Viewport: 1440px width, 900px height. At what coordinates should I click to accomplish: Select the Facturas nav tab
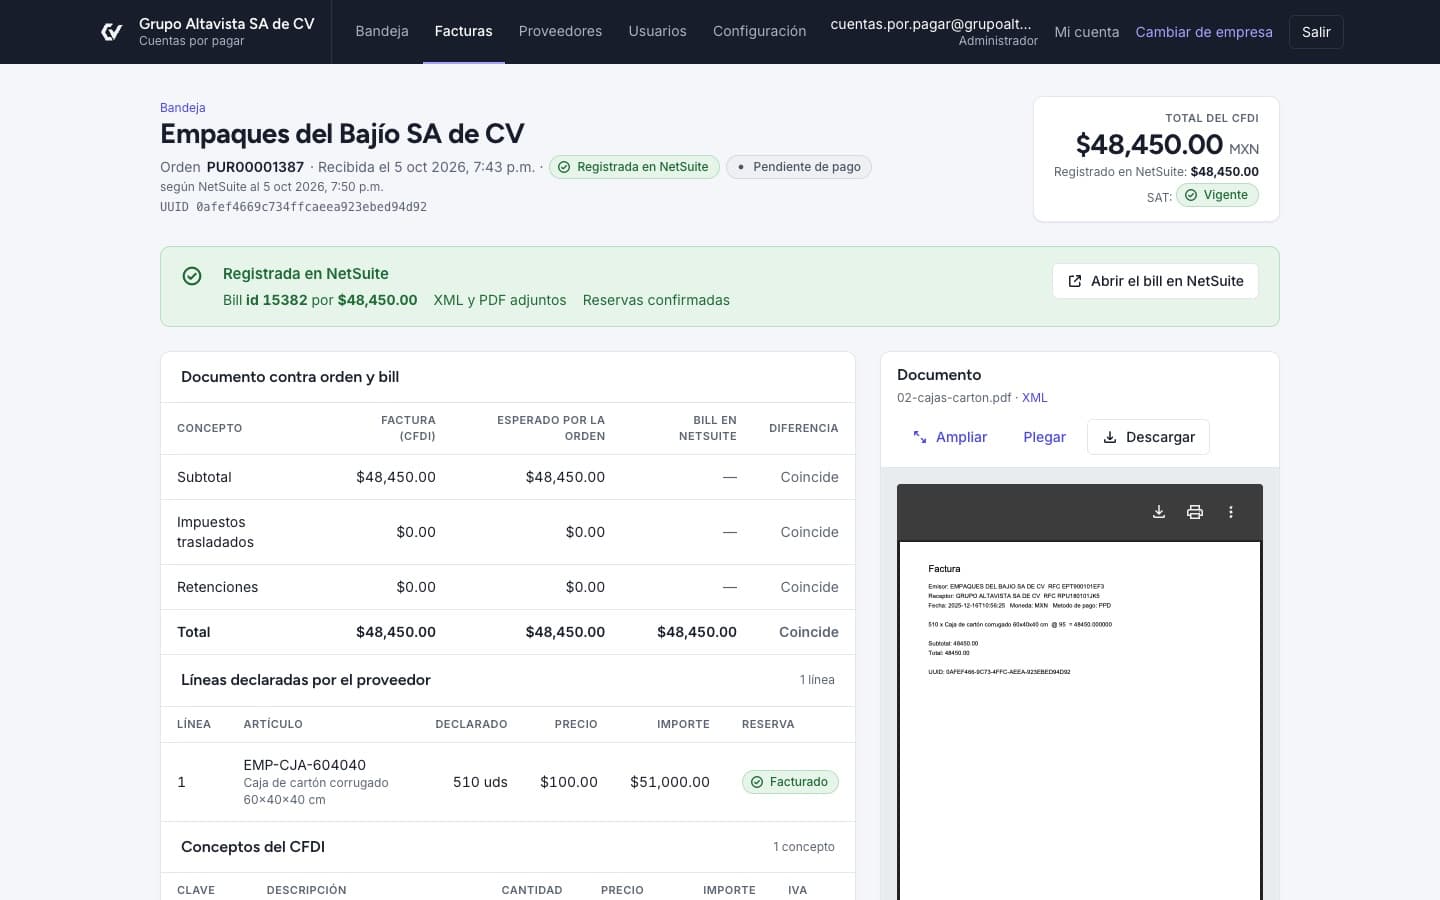click(464, 31)
